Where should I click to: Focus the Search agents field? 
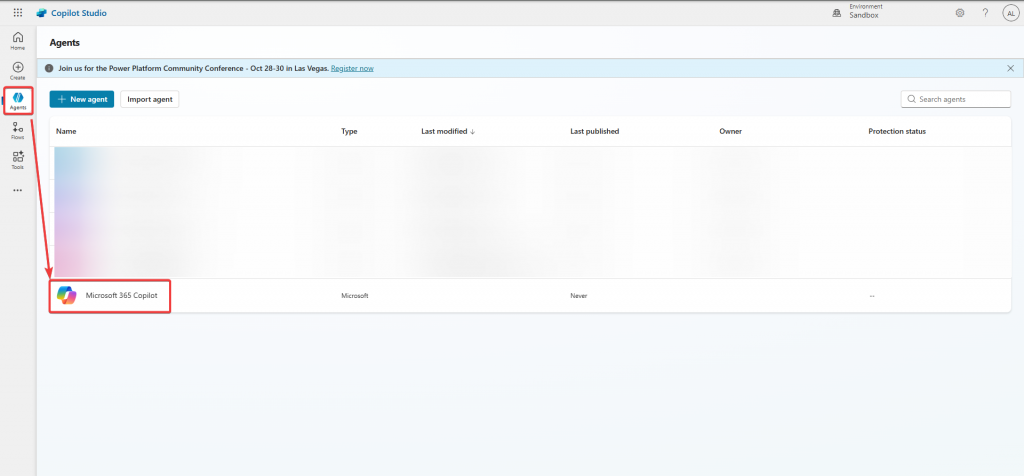956,99
